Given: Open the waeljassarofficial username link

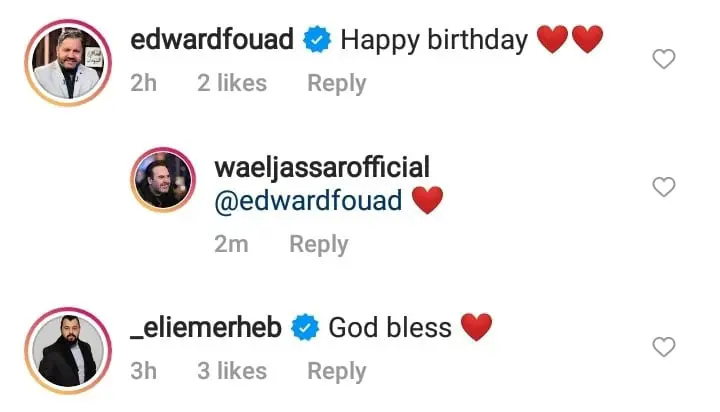Looking at the screenshot, I should (x=322, y=168).
